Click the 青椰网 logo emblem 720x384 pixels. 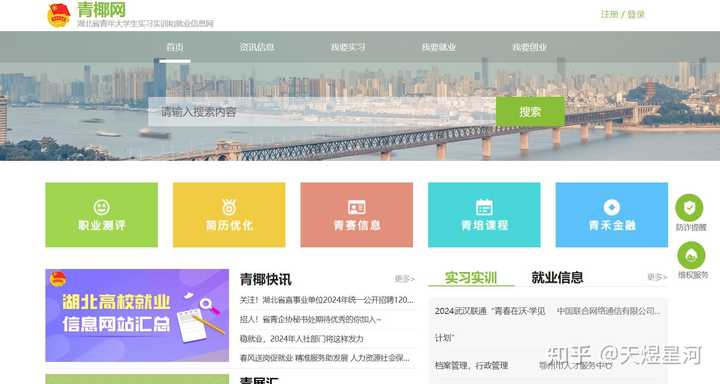(59, 15)
